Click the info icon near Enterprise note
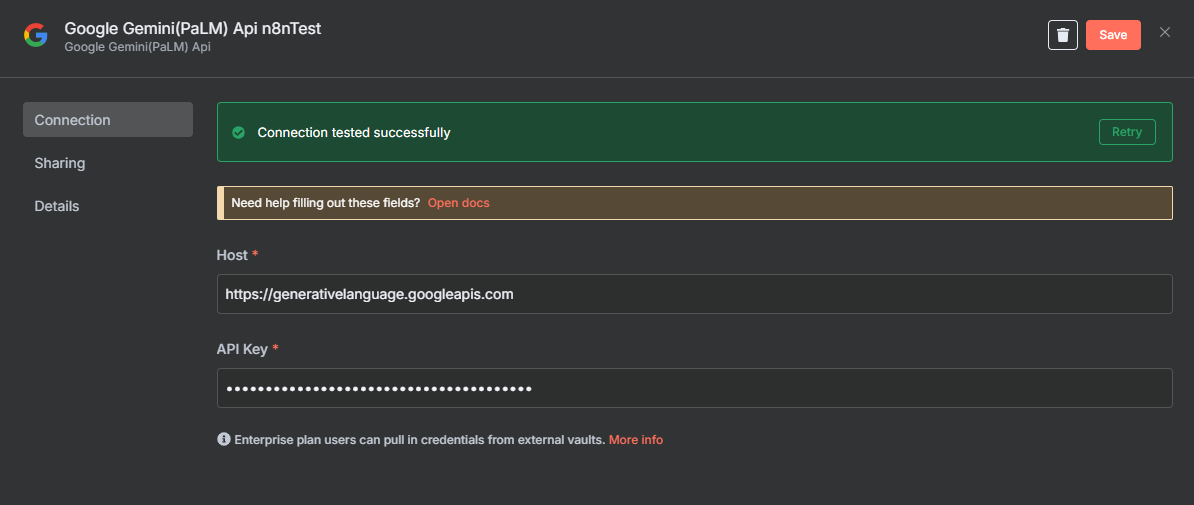The image size is (1194, 505). [x=224, y=439]
